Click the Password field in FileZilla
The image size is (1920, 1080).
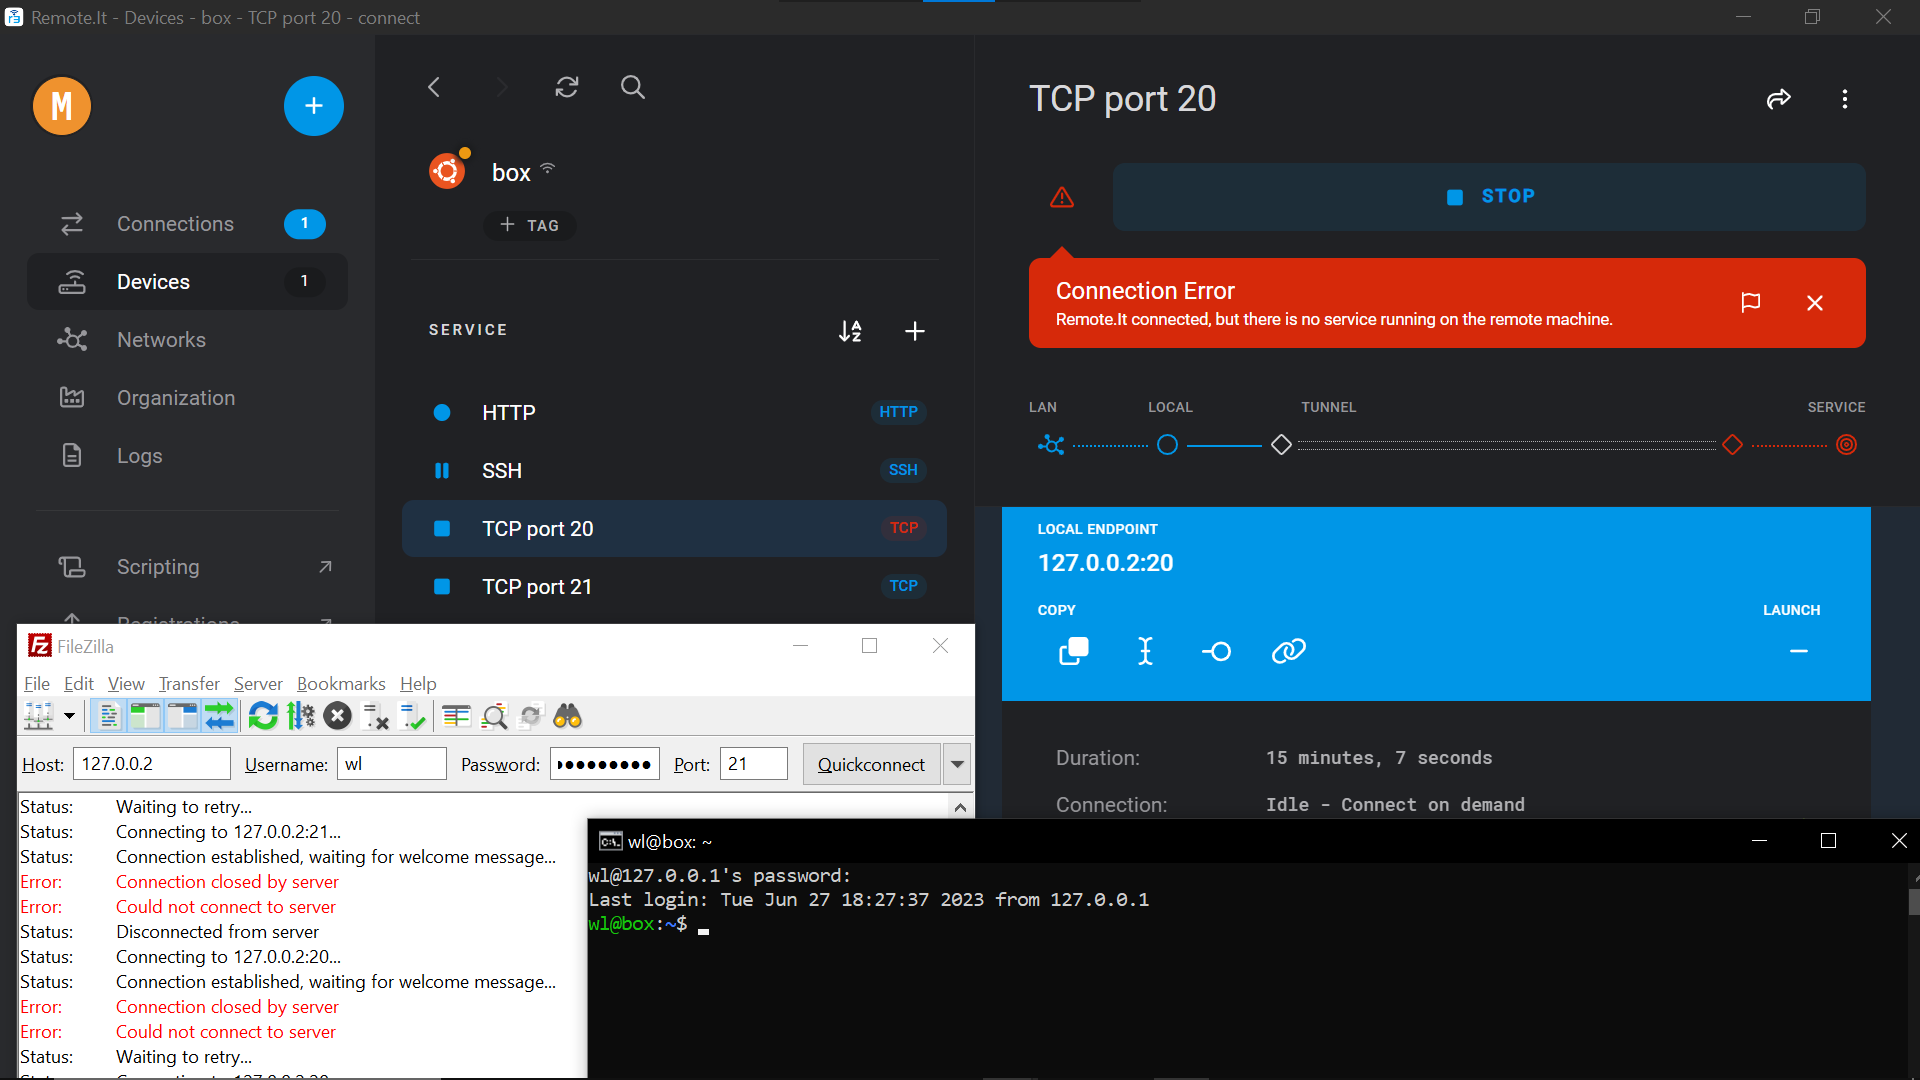tap(605, 764)
